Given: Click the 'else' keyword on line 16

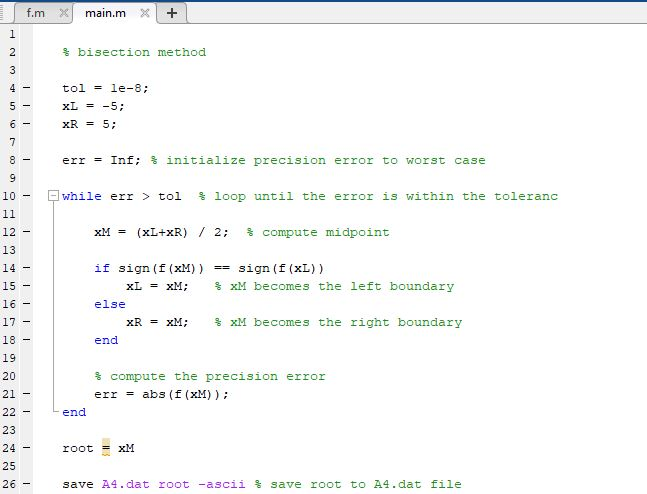Looking at the screenshot, I should [110, 304].
